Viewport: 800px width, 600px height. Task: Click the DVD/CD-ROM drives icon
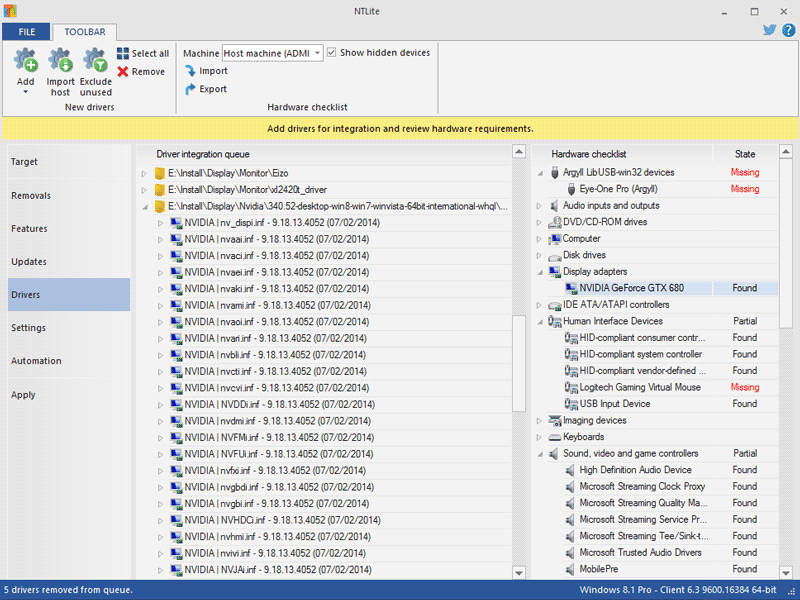[x=555, y=222]
